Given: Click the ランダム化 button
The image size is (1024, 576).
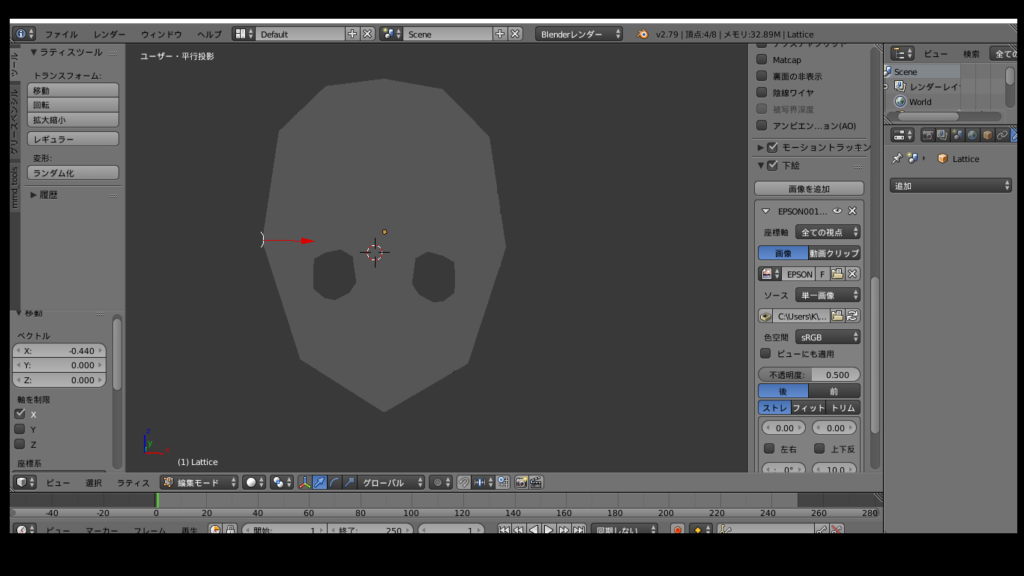Looking at the screenshot, I should 73,173.
